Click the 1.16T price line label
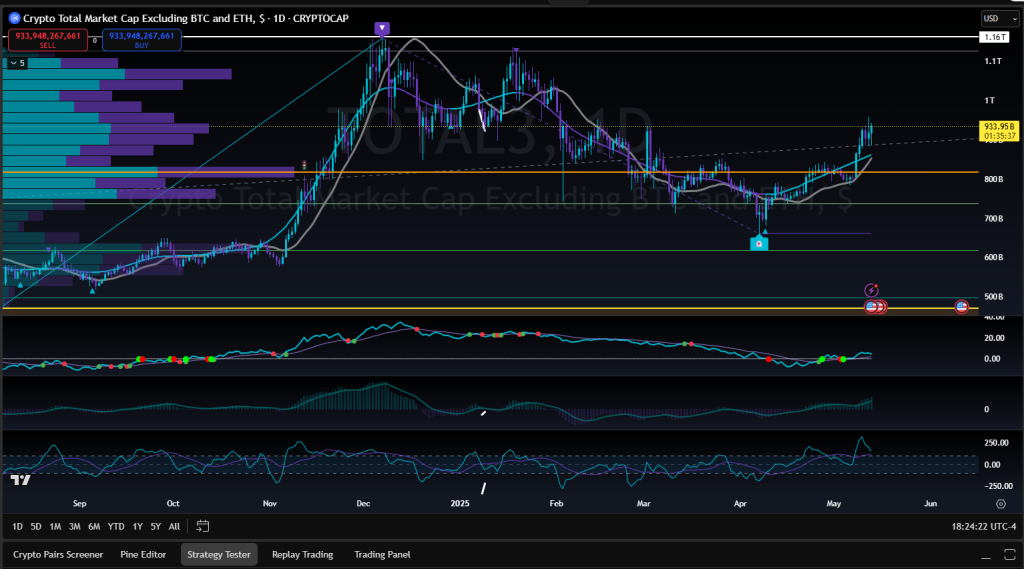 [x=995, y=37]
